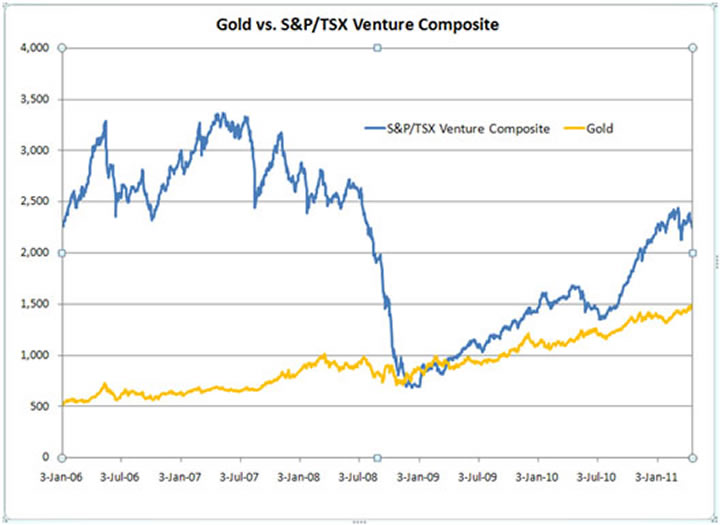Click the top-left corner resize handle
Viewport: 720px width, 525px height.
[x=62, y=47]
